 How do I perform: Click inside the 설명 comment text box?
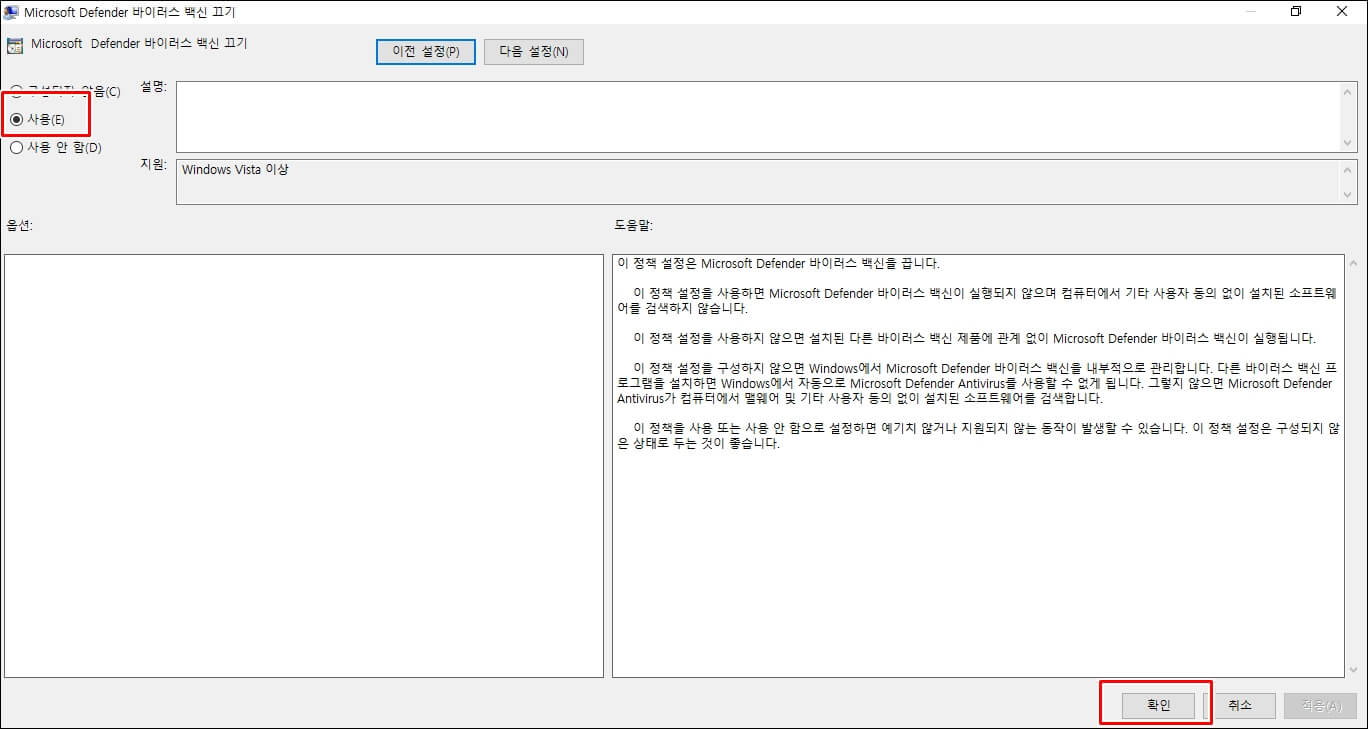tap(758, 117)
